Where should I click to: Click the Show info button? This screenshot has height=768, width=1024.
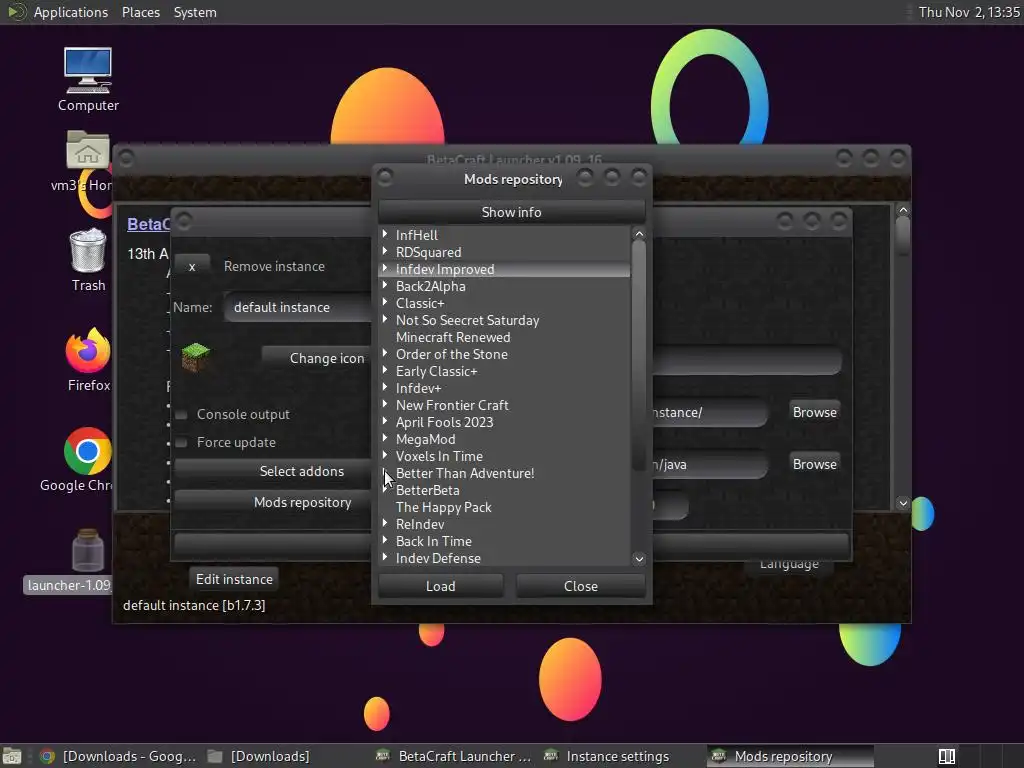[511, 212]
